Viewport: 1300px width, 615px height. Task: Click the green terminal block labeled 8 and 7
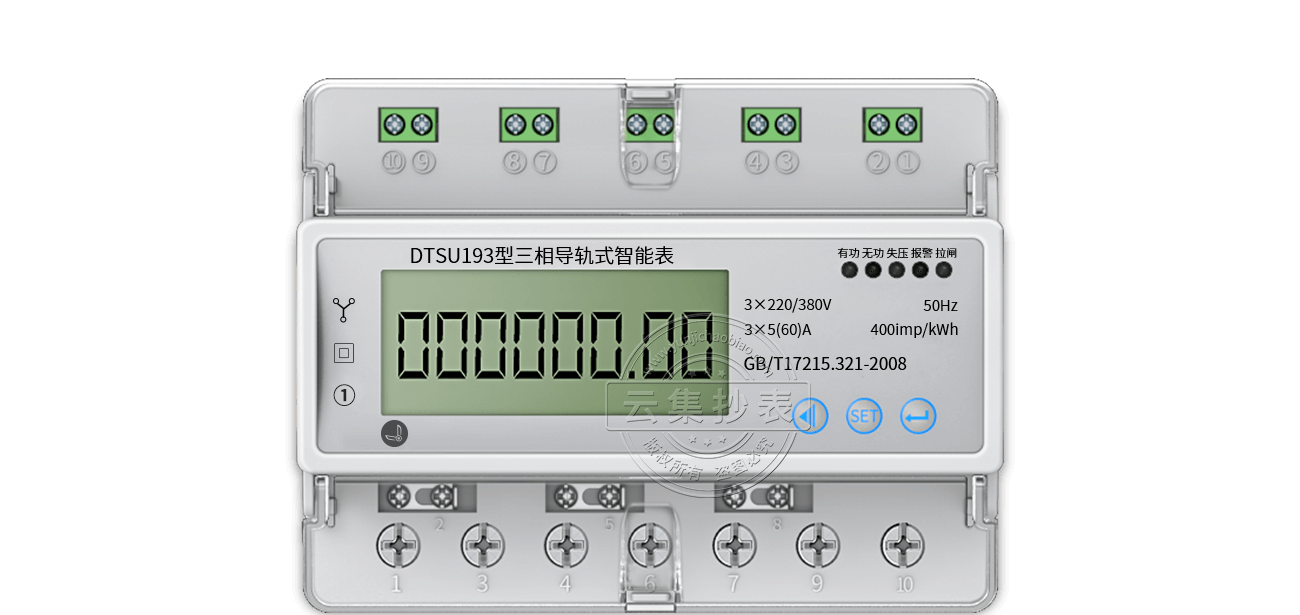tap(529, 125)
